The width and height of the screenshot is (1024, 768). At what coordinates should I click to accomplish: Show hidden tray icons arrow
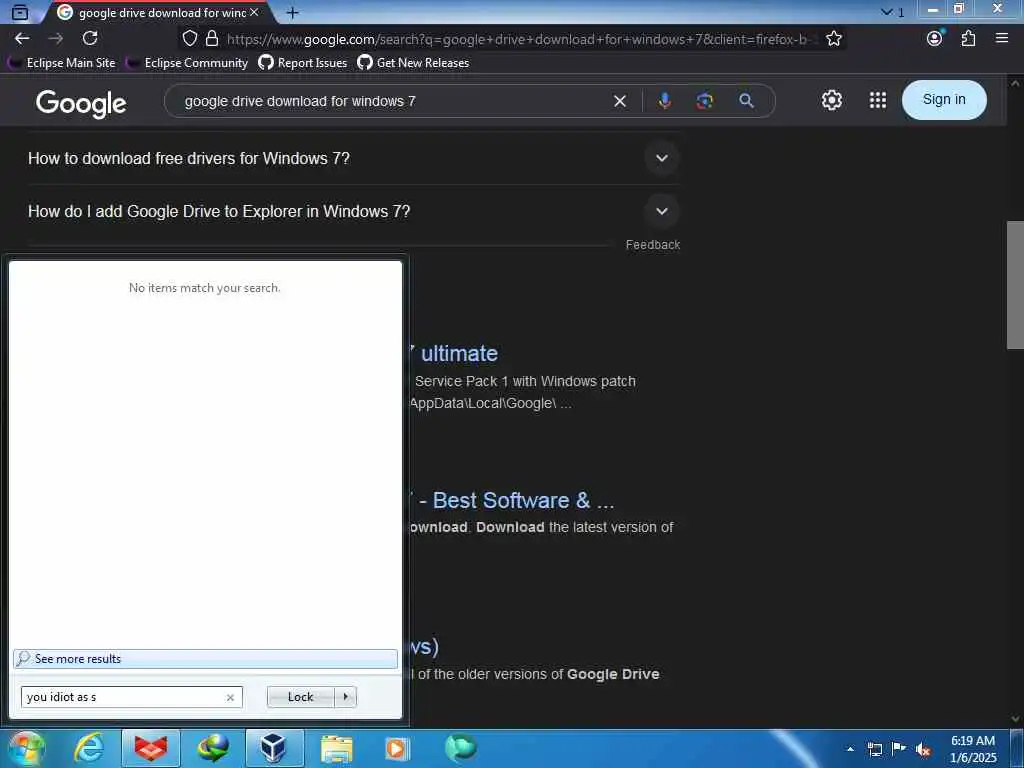pos(850,749)
